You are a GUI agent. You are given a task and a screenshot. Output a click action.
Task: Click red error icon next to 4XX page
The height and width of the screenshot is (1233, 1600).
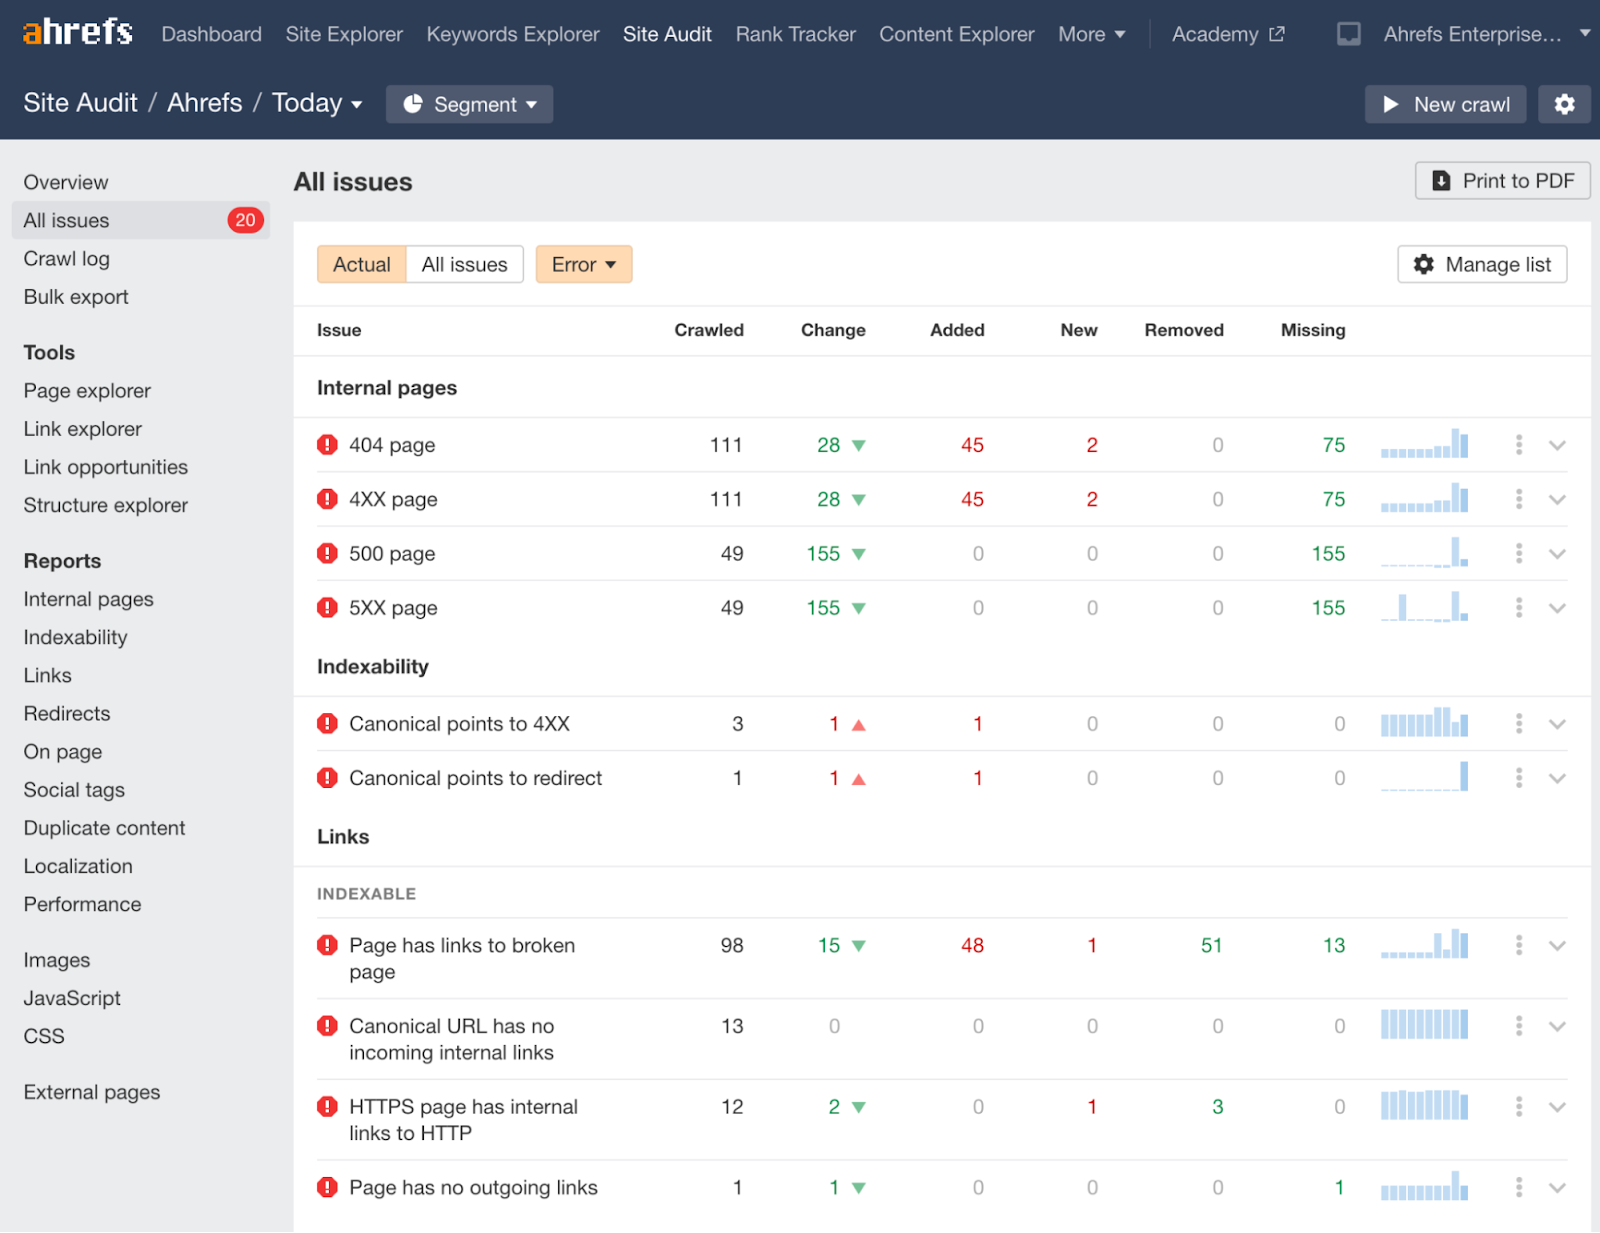tap(327, 499)
